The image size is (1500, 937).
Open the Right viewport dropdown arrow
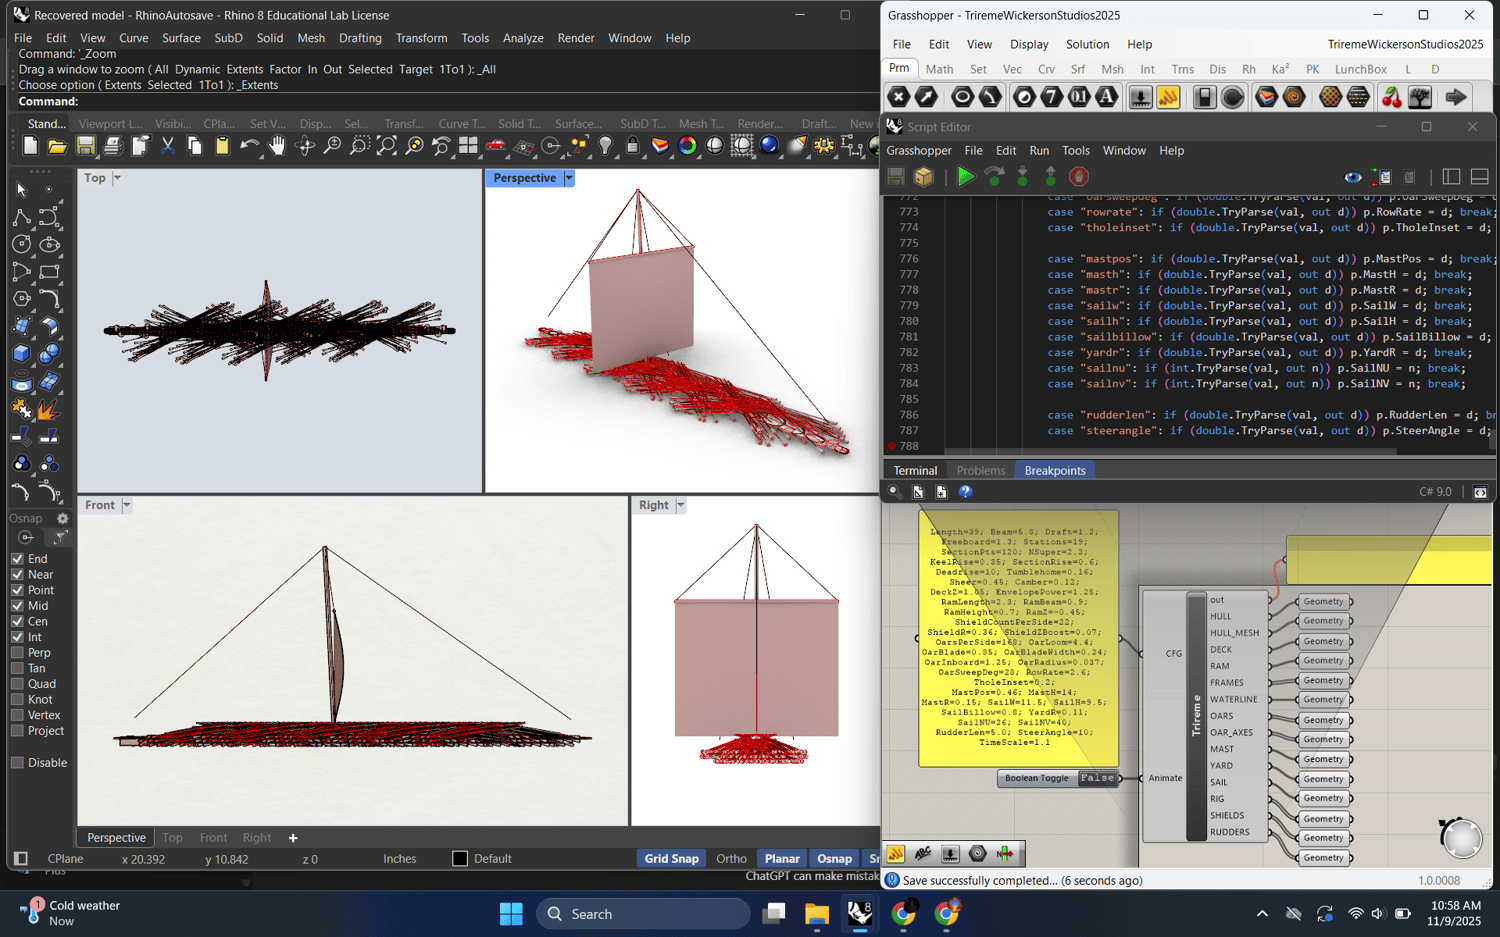681,505
